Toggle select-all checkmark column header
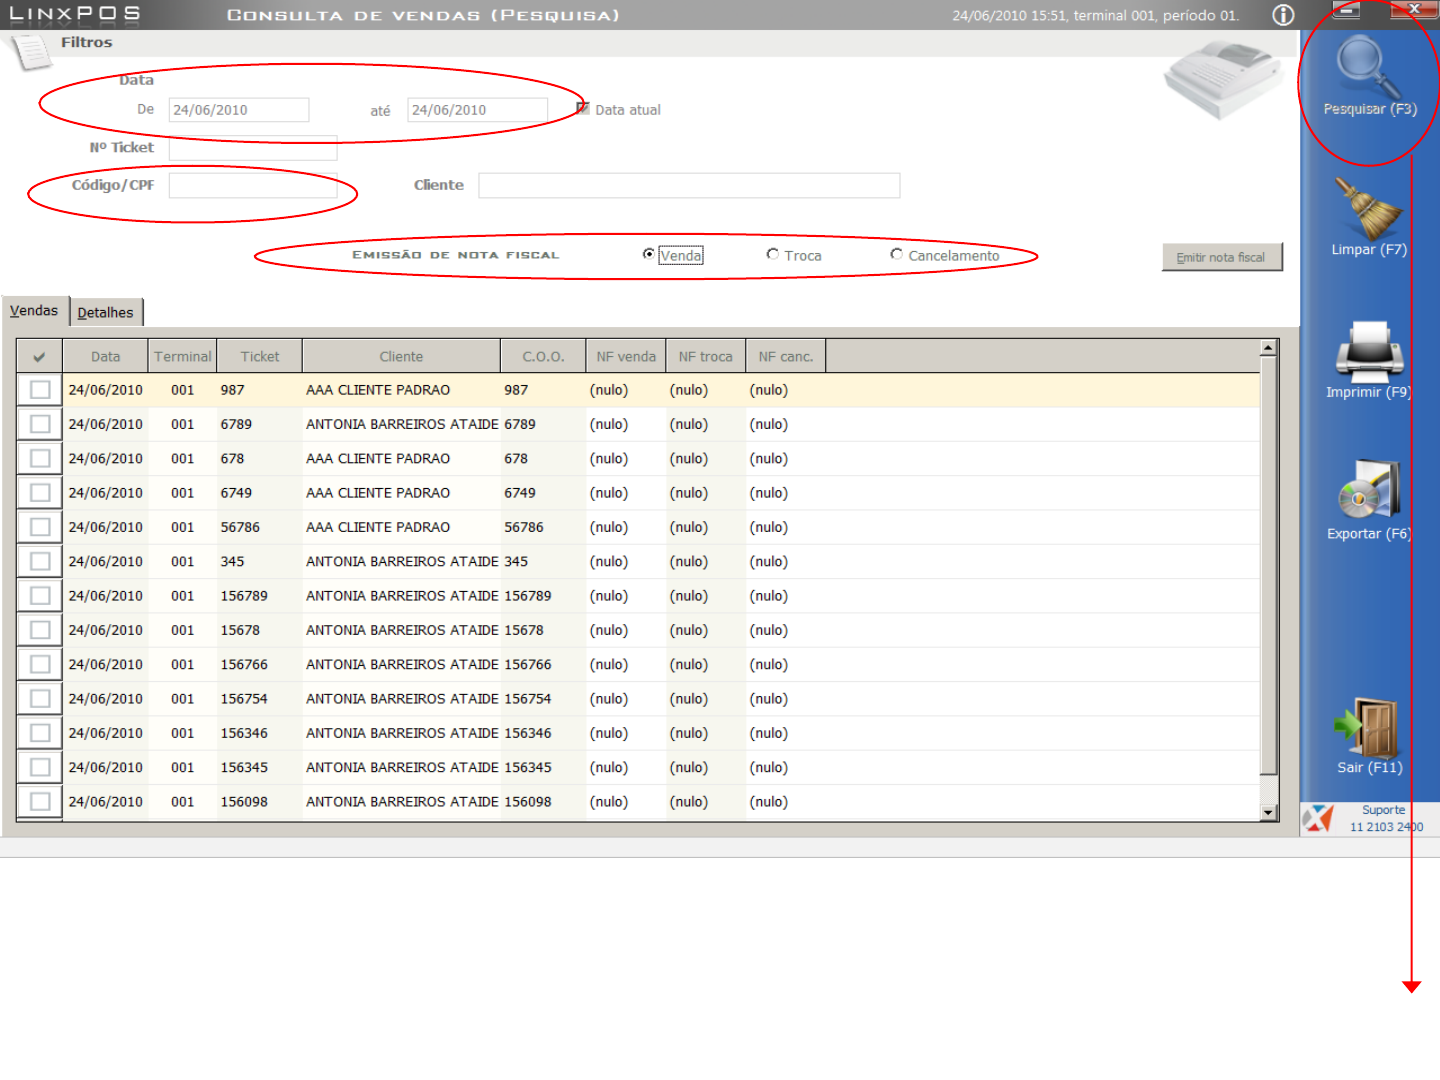This screenshot has width=1440, height=1080. tap(39, 356)
